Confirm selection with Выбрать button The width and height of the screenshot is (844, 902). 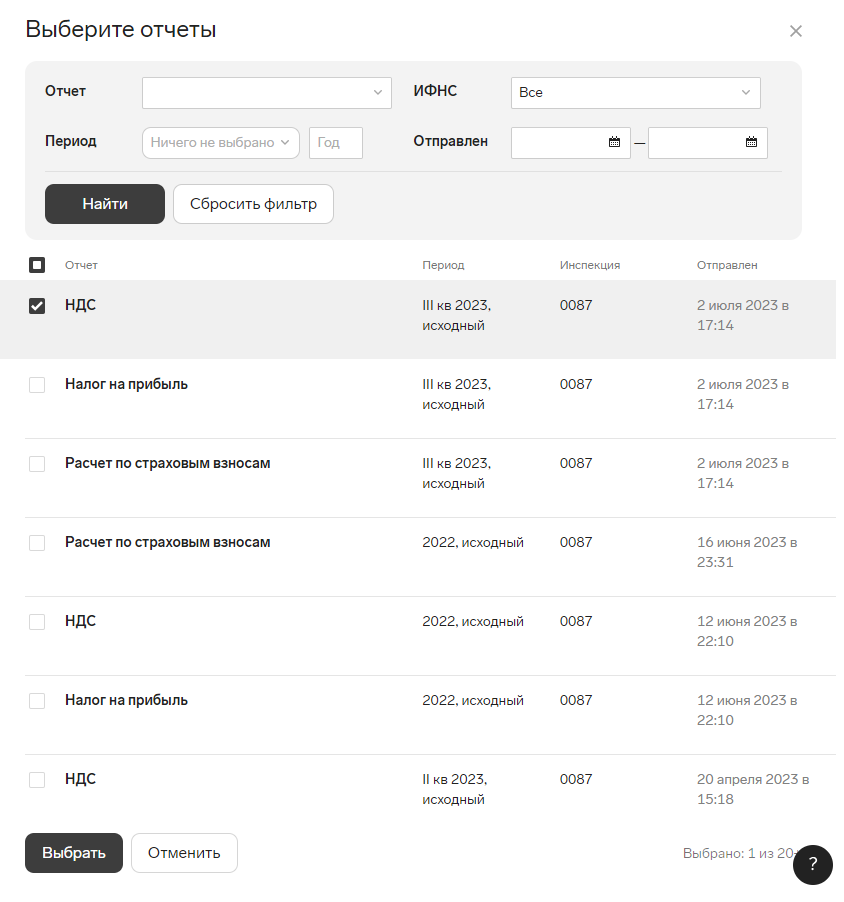tap(74, 853)
